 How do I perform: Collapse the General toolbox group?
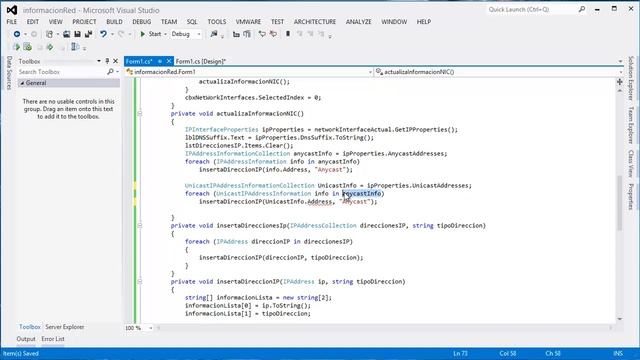[22, 83]
